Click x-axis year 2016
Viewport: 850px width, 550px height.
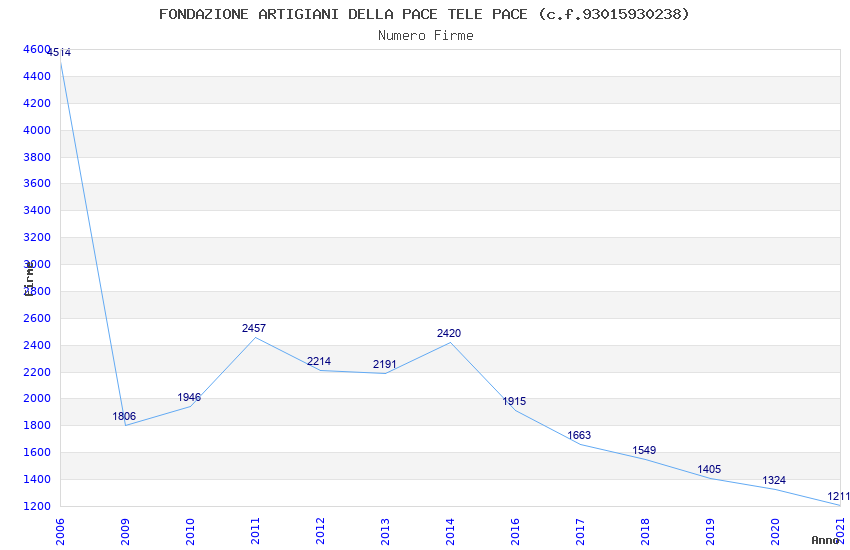pyautogui.click(x=516, y=532)
